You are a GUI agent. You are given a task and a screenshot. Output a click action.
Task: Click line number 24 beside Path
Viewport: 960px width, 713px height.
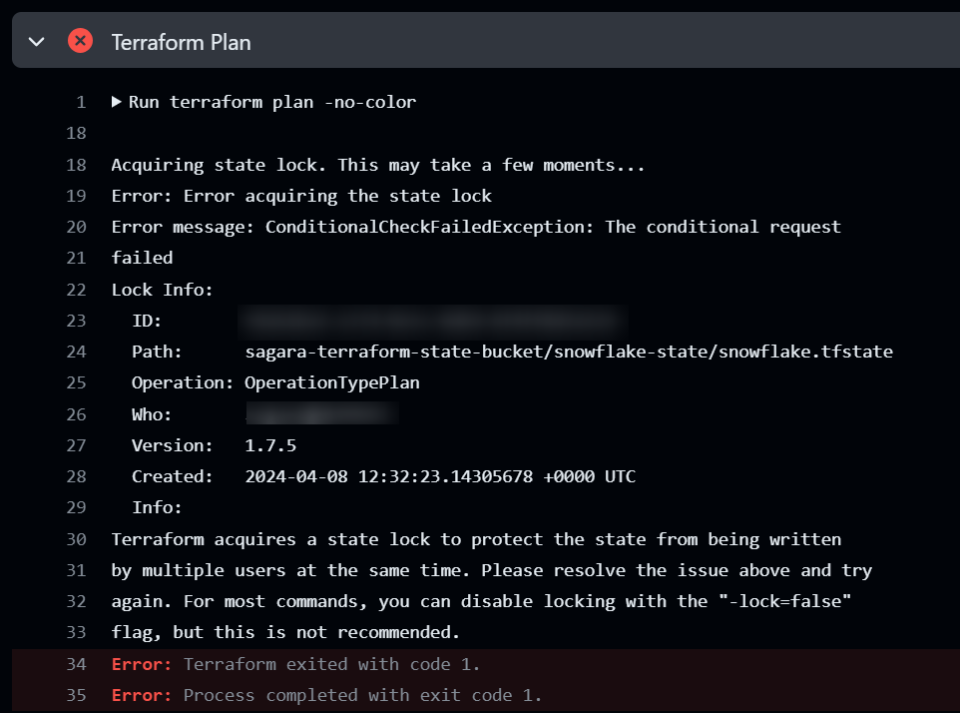(x=76, y=352)
